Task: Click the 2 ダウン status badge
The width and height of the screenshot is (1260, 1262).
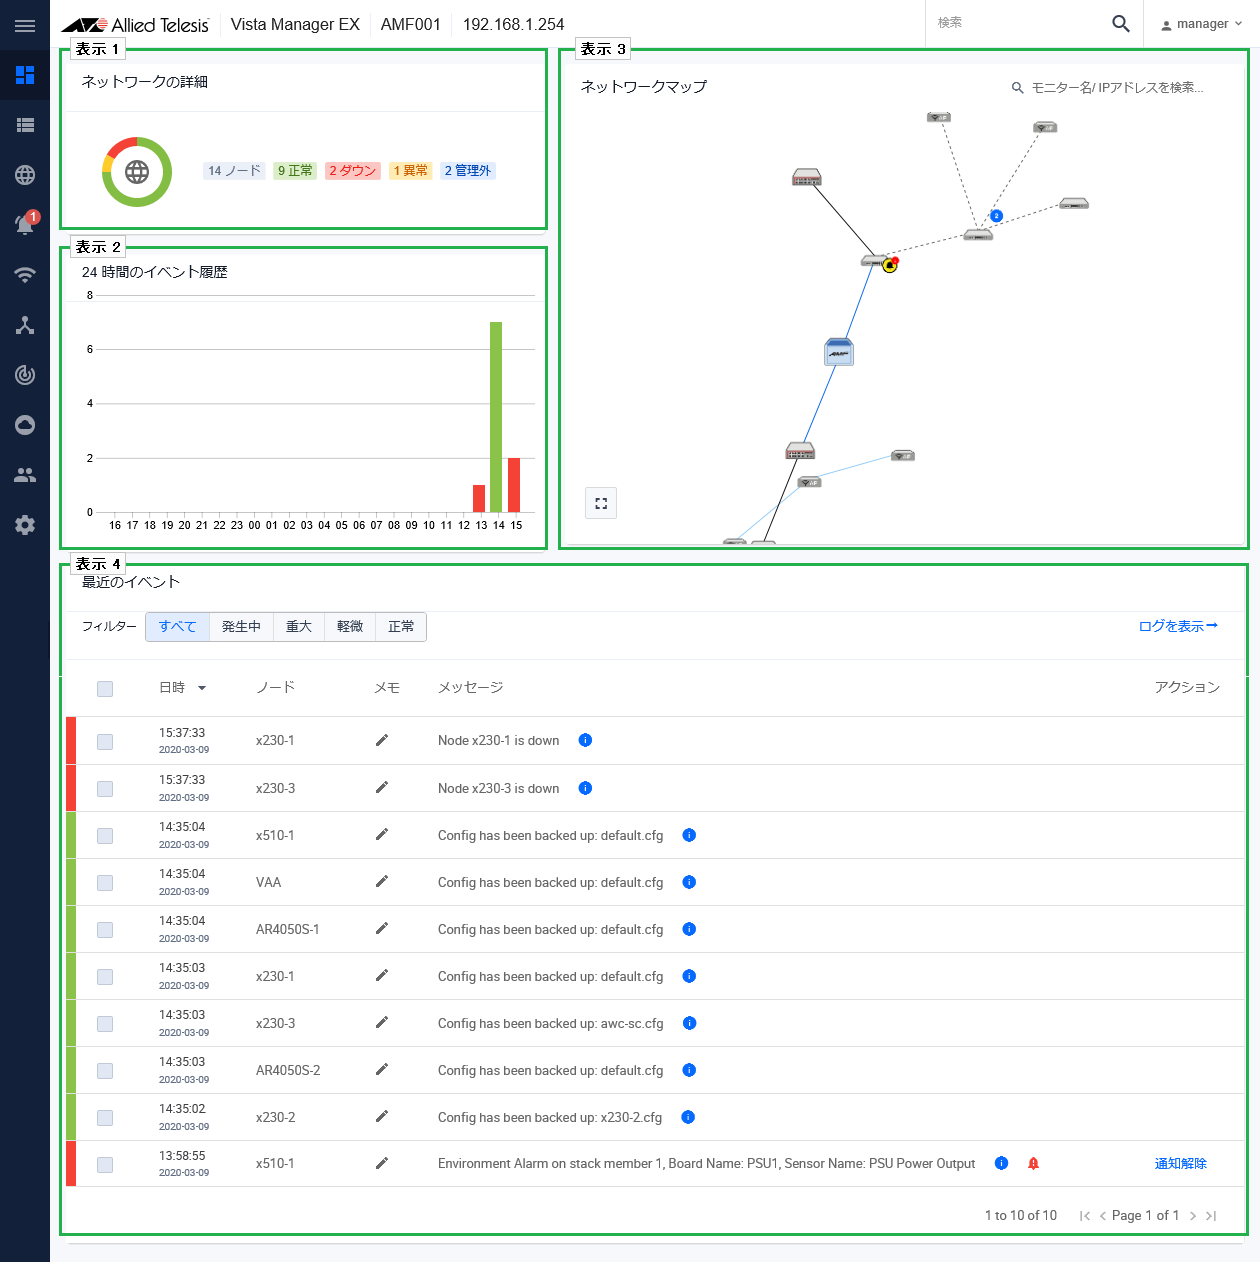Action: click(x=353, y=171)
